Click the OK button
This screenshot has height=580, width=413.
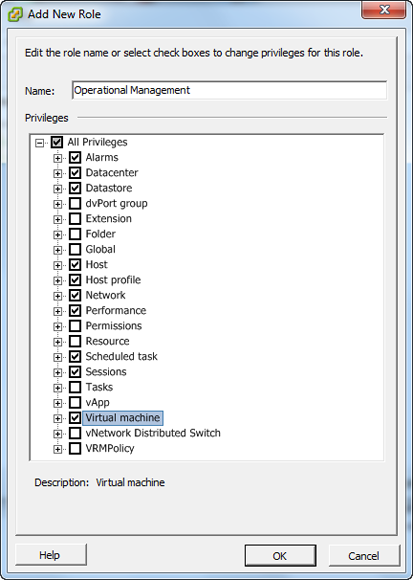[280, 556]
